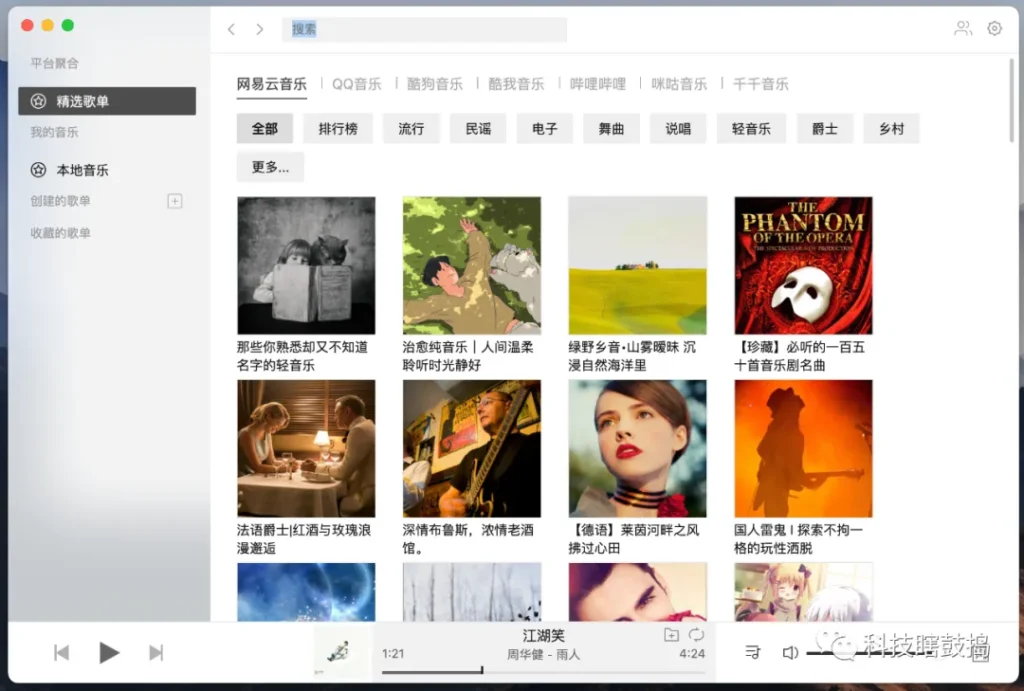Switch to the 酷狗音乐 tab
Screen dimensions: 1024x691
coord(434,84)
